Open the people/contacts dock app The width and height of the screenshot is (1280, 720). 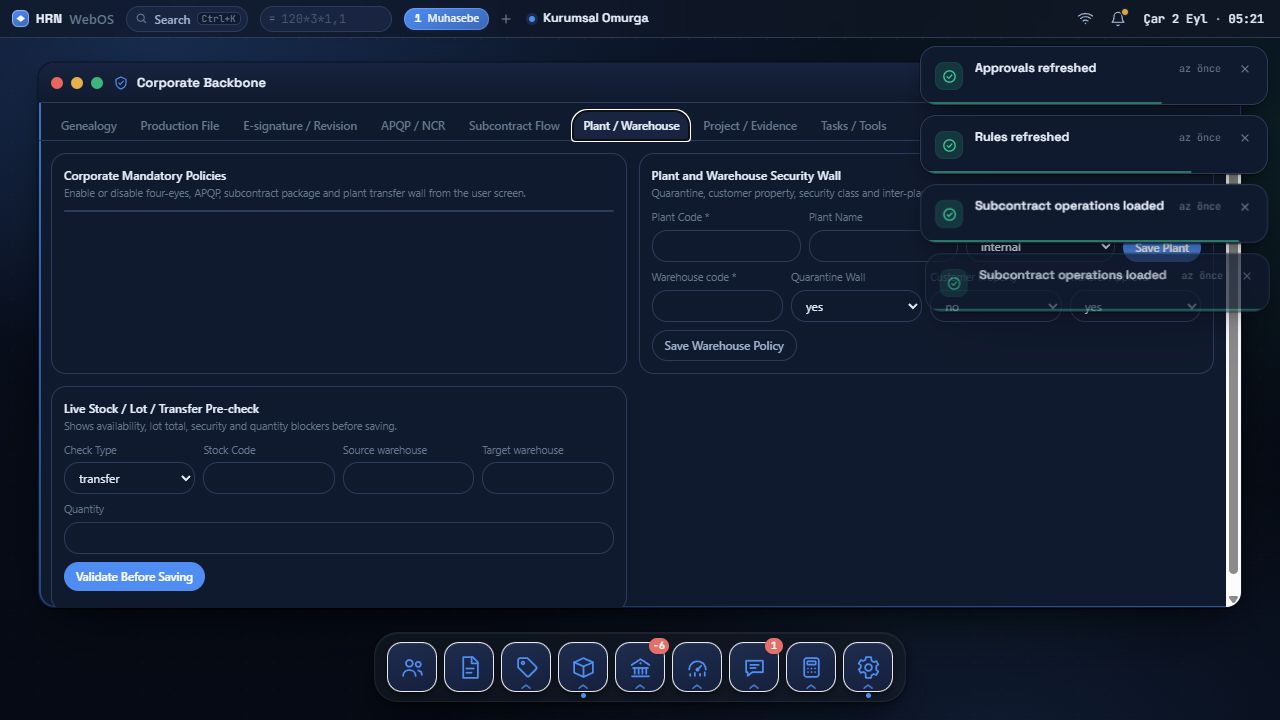pyautogui.click(x=412, y=667)
